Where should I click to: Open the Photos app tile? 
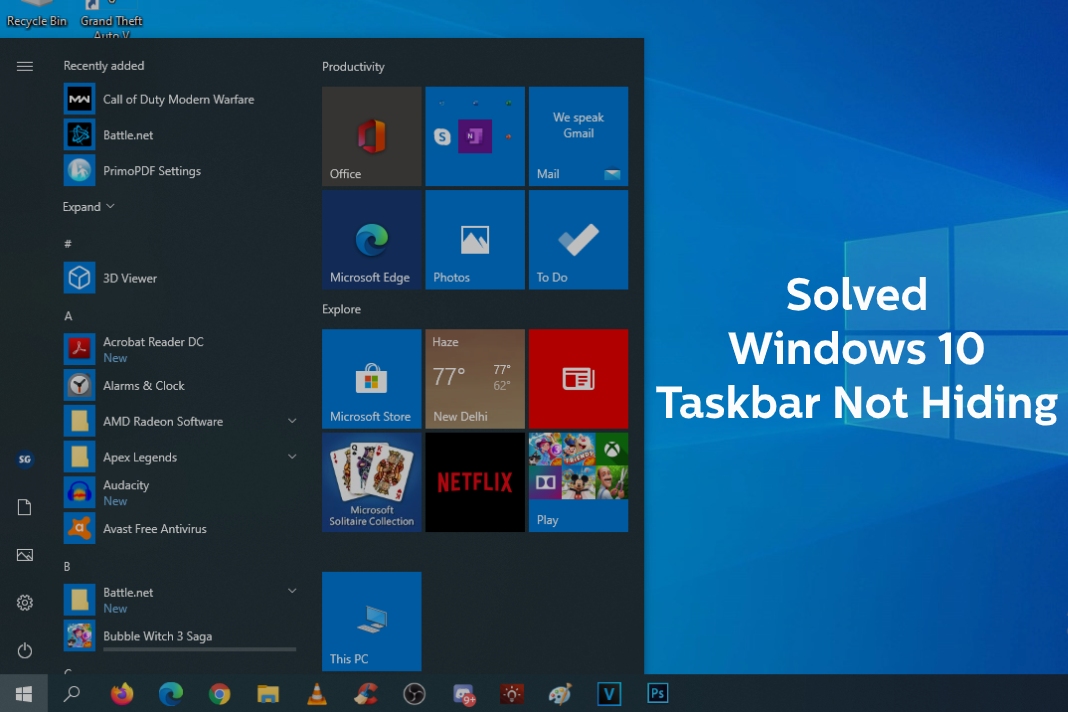pyautogui.click(x=474, y=238)
